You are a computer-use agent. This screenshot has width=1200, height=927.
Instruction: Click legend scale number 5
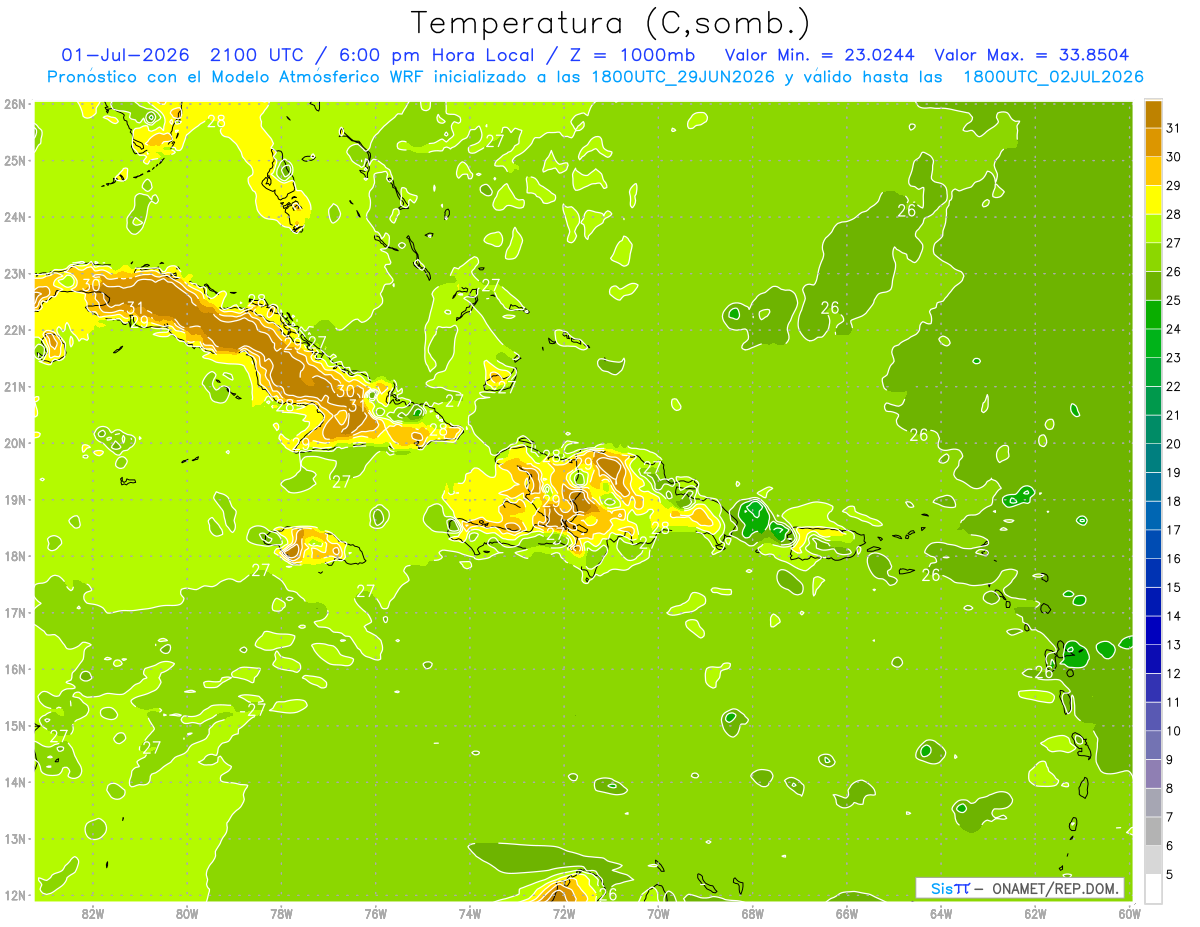tap(1169, 874)
